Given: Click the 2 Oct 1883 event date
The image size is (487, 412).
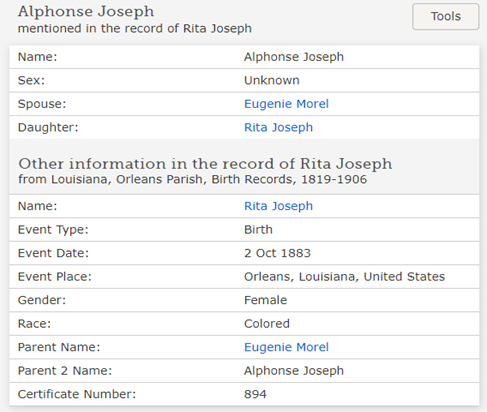Looking at the screenshot, I should click(277, 253).
